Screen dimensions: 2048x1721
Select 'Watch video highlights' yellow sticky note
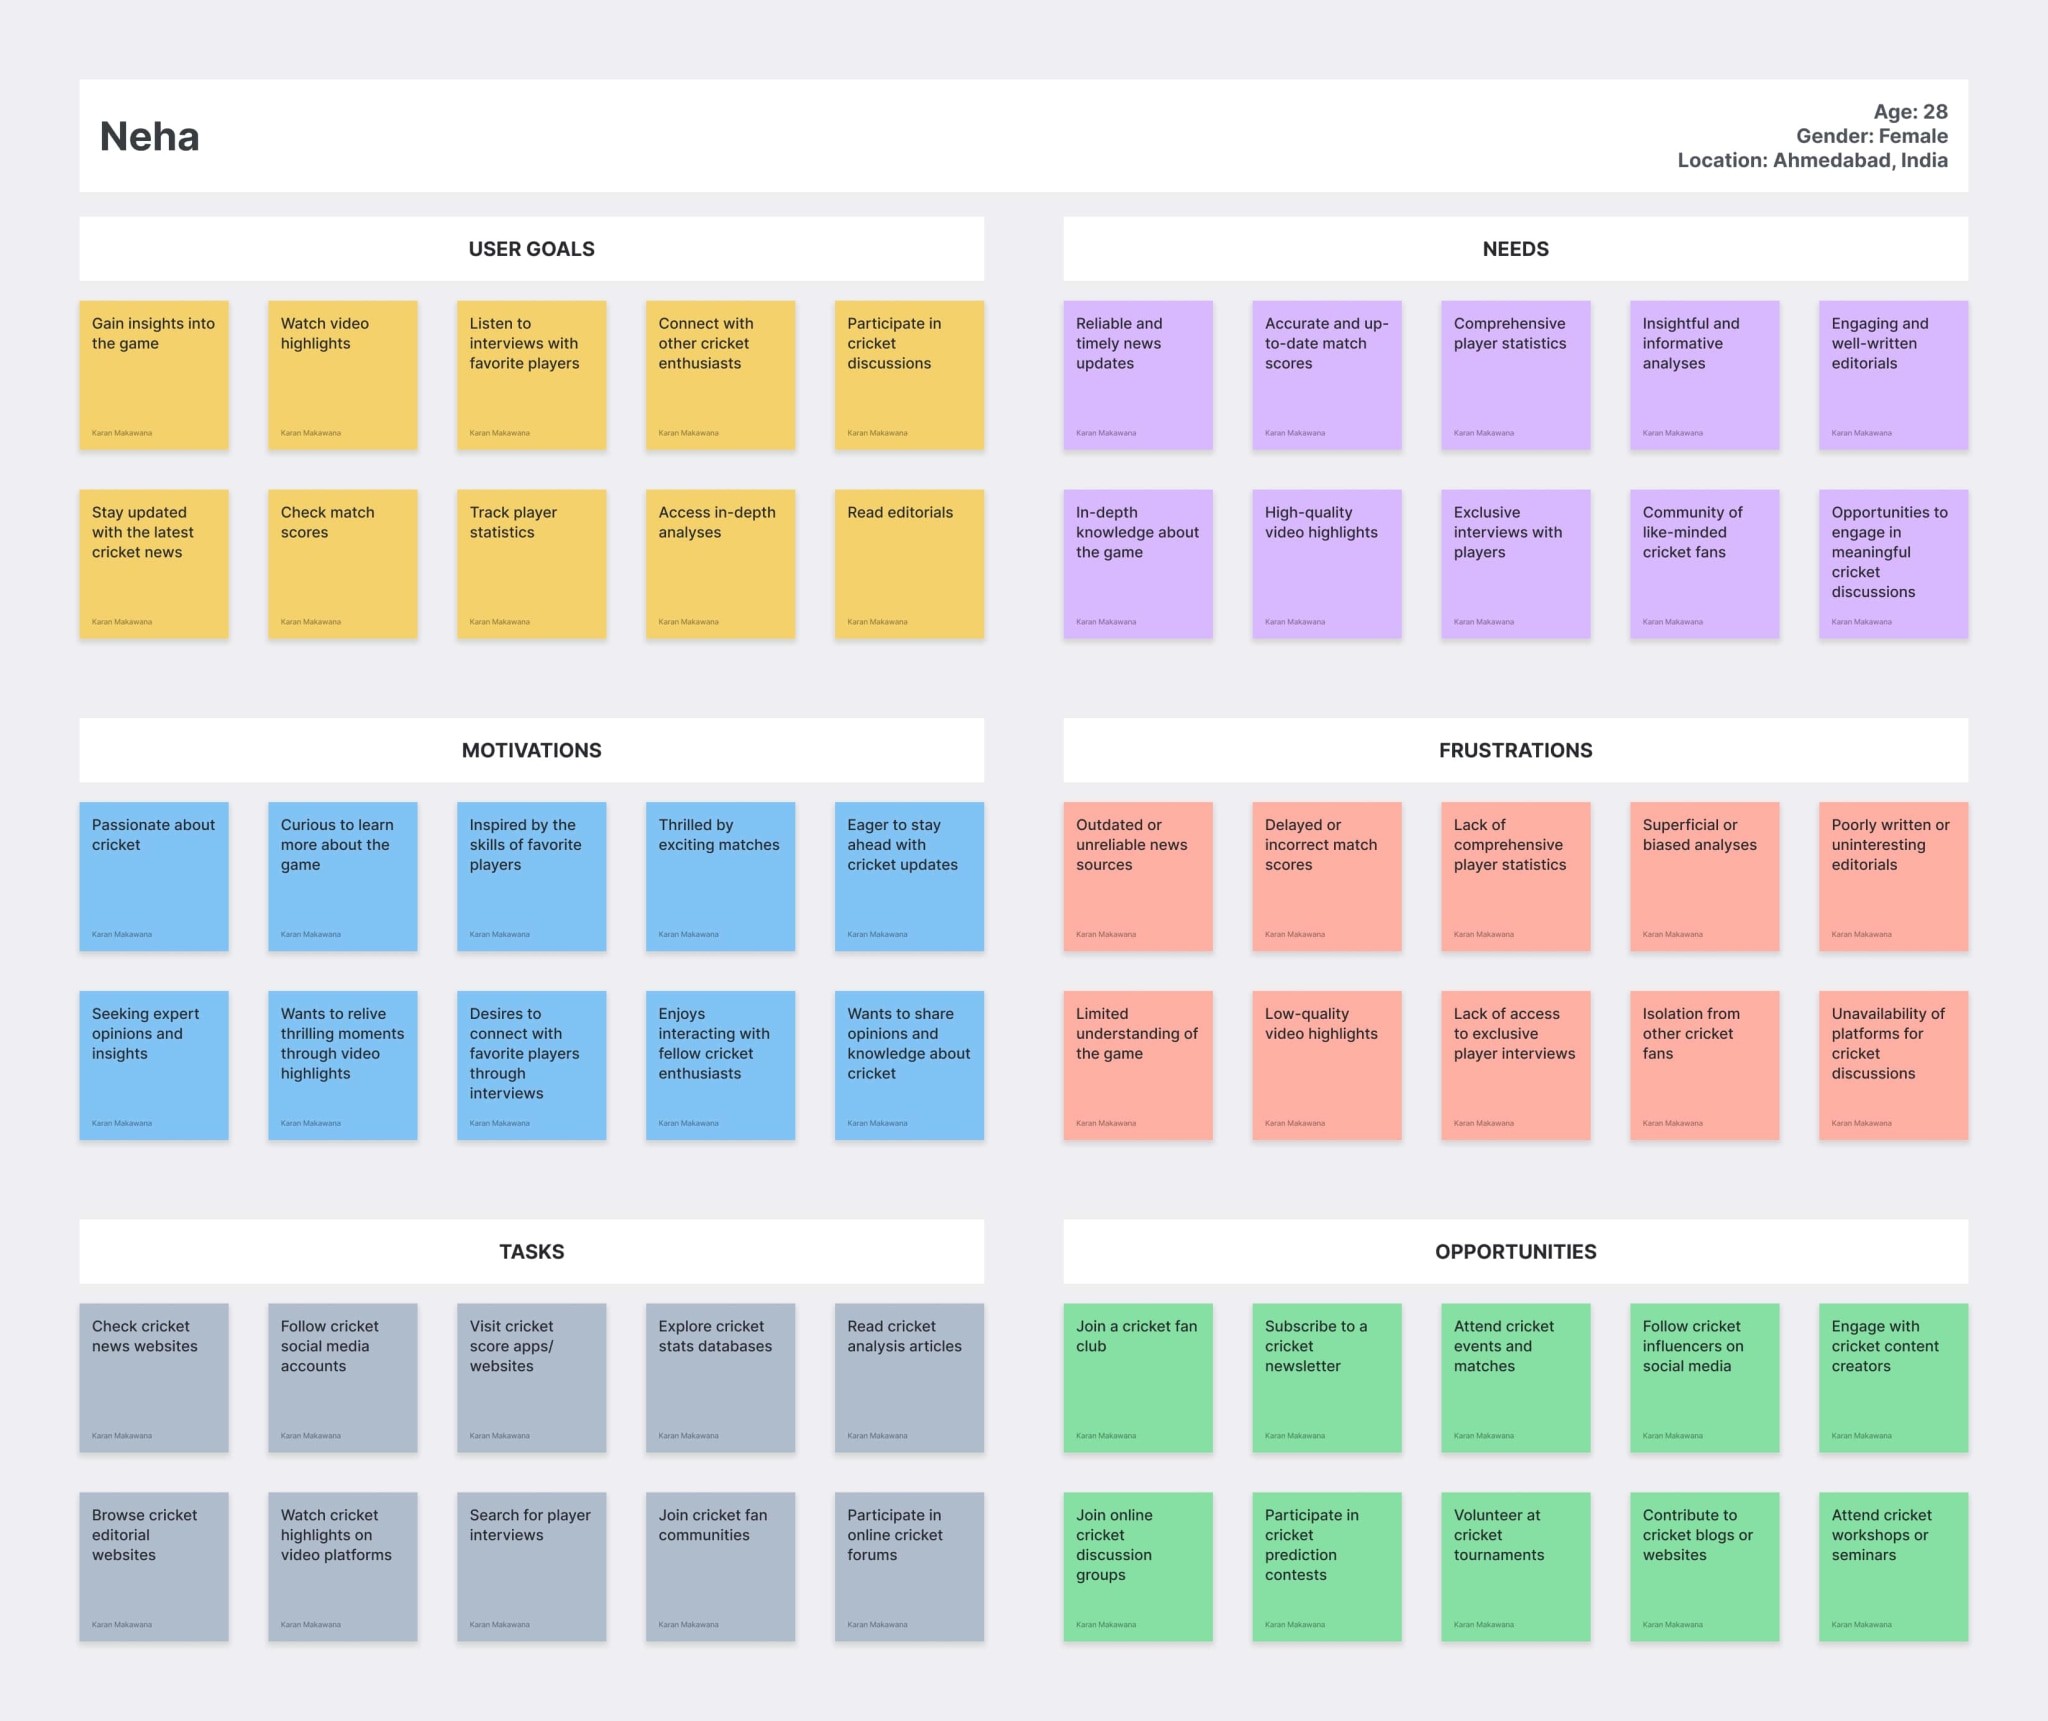[x=343, y=375]
